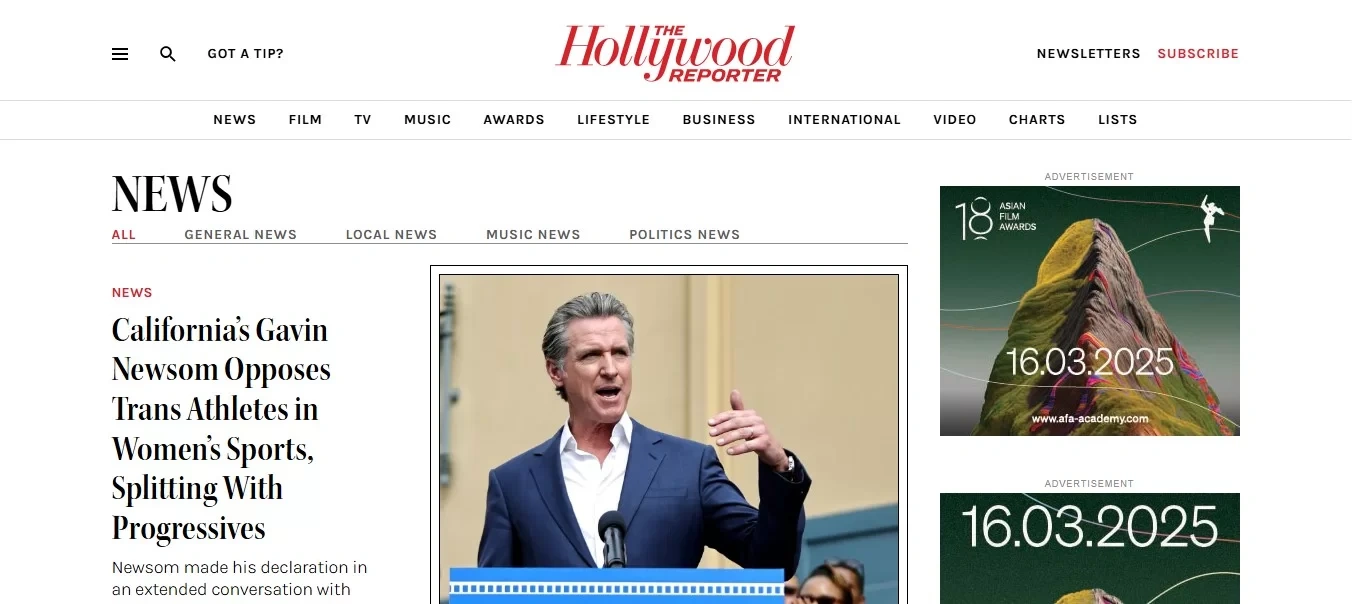Switch to the Music News tab
This screenshot has height=604, width=1352.
533,235
